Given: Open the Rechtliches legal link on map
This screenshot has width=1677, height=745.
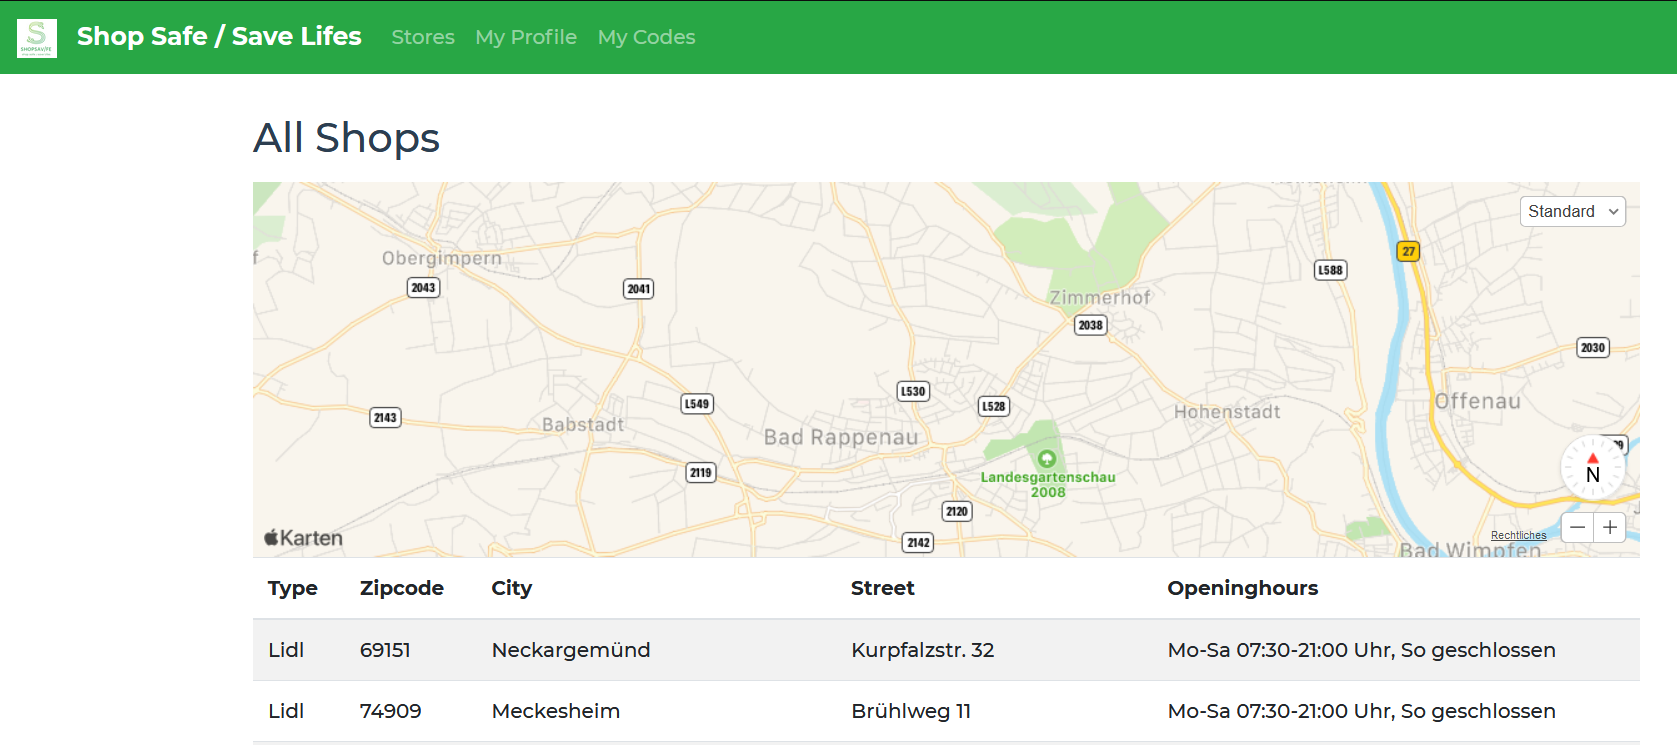Looking at the screenshot, I should tap(1518, 535).
